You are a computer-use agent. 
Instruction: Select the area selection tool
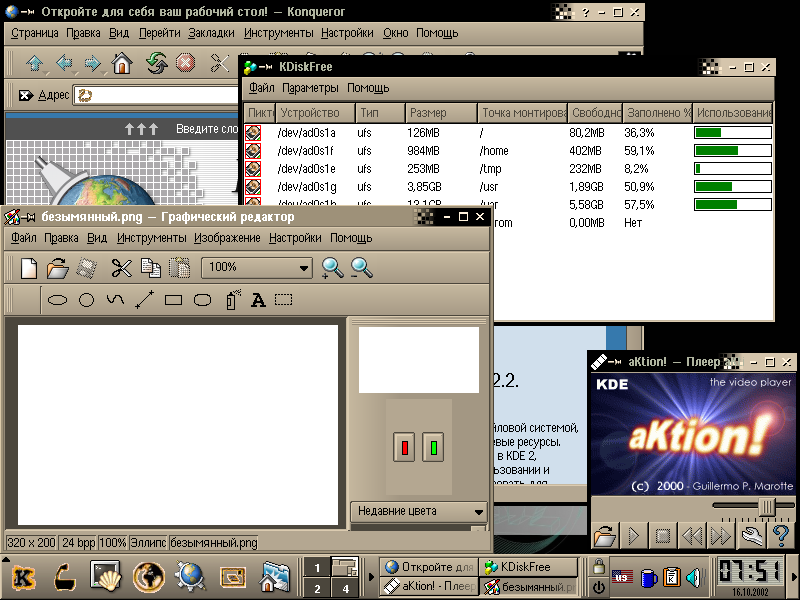(x=284, y=299)
